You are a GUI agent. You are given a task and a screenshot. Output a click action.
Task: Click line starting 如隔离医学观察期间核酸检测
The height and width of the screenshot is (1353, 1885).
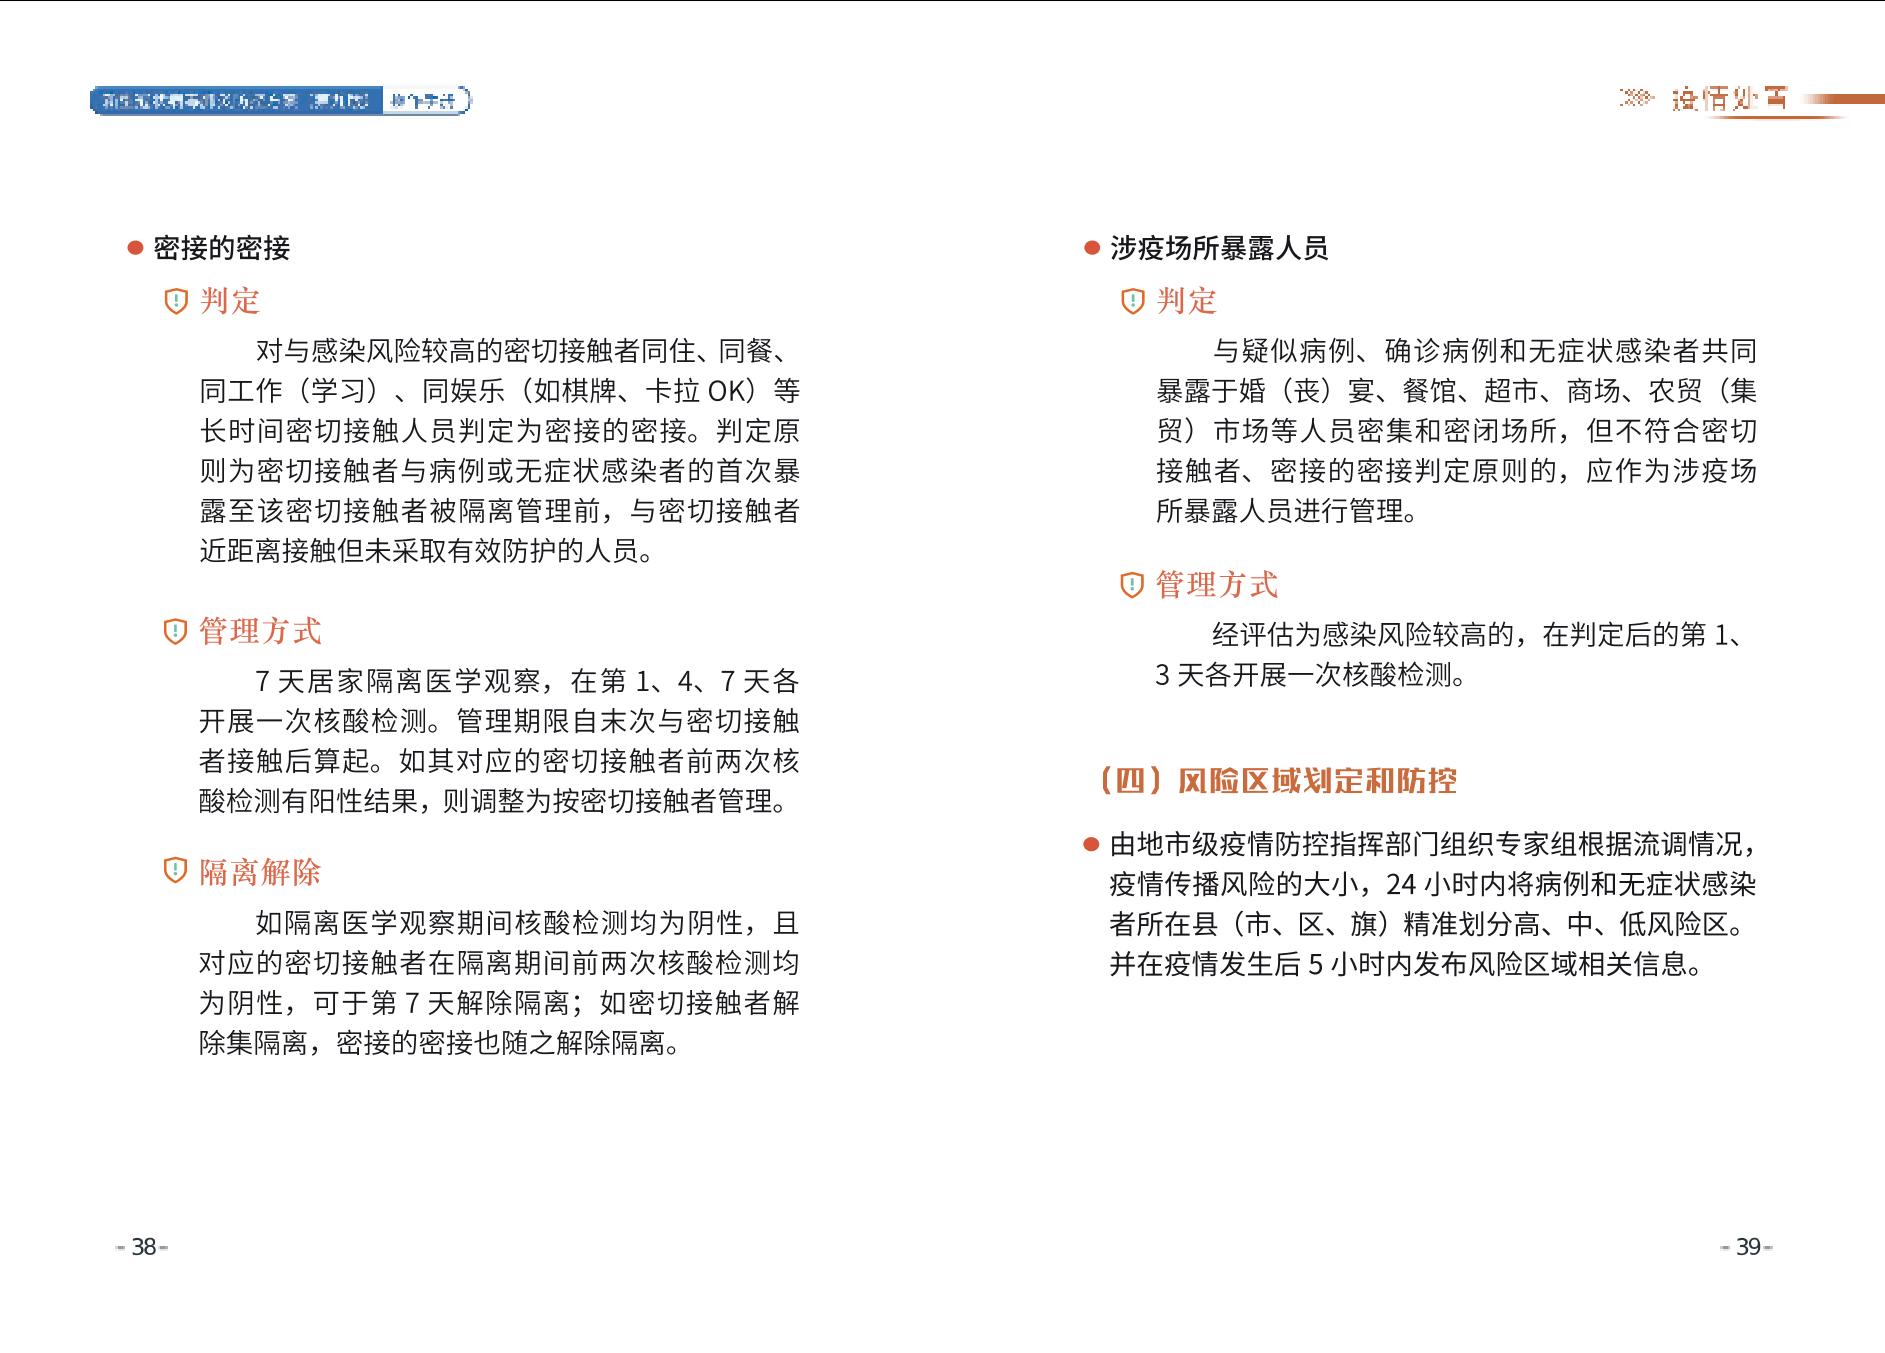[527, 923]
